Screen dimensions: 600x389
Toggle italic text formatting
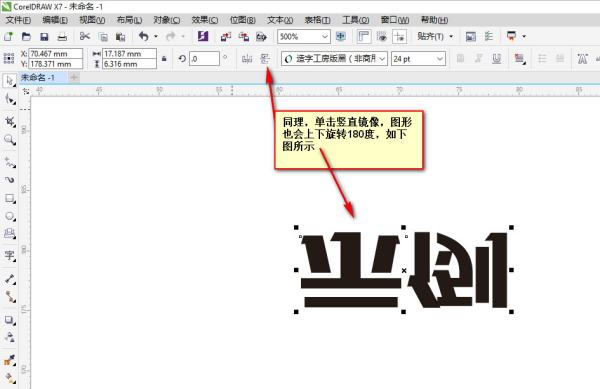point(478,59)
